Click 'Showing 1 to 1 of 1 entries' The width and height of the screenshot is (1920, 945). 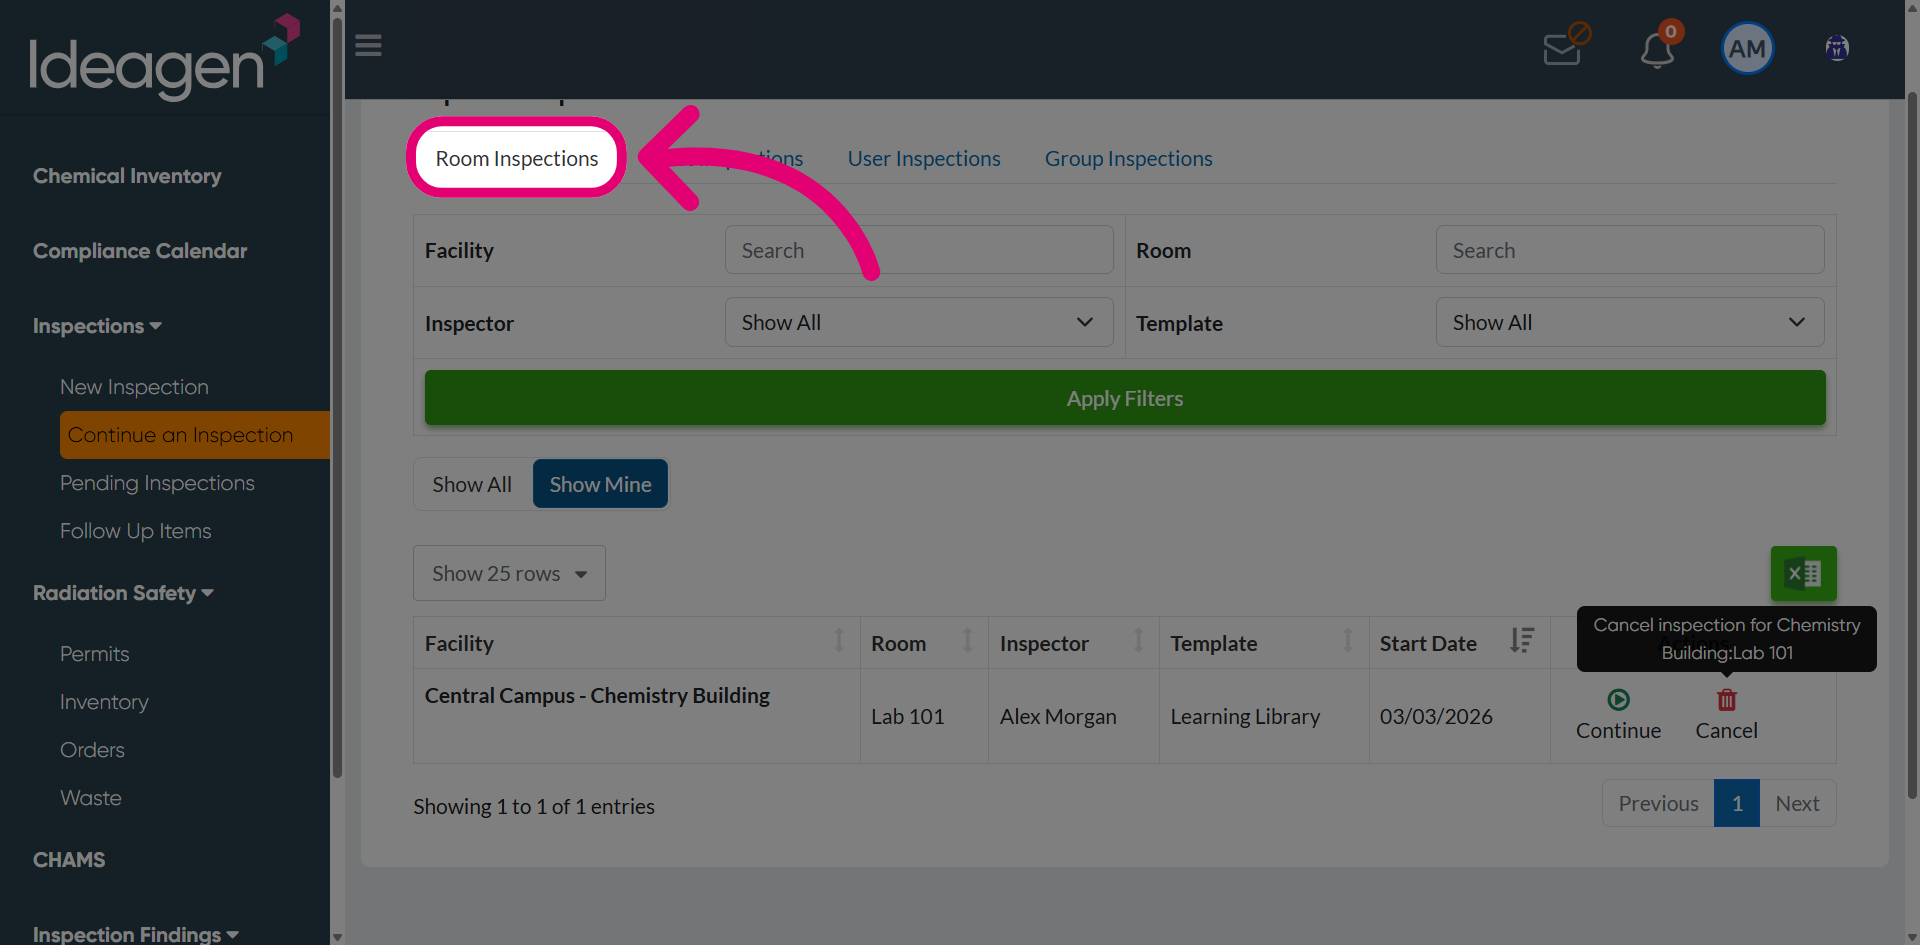(534, 806)
